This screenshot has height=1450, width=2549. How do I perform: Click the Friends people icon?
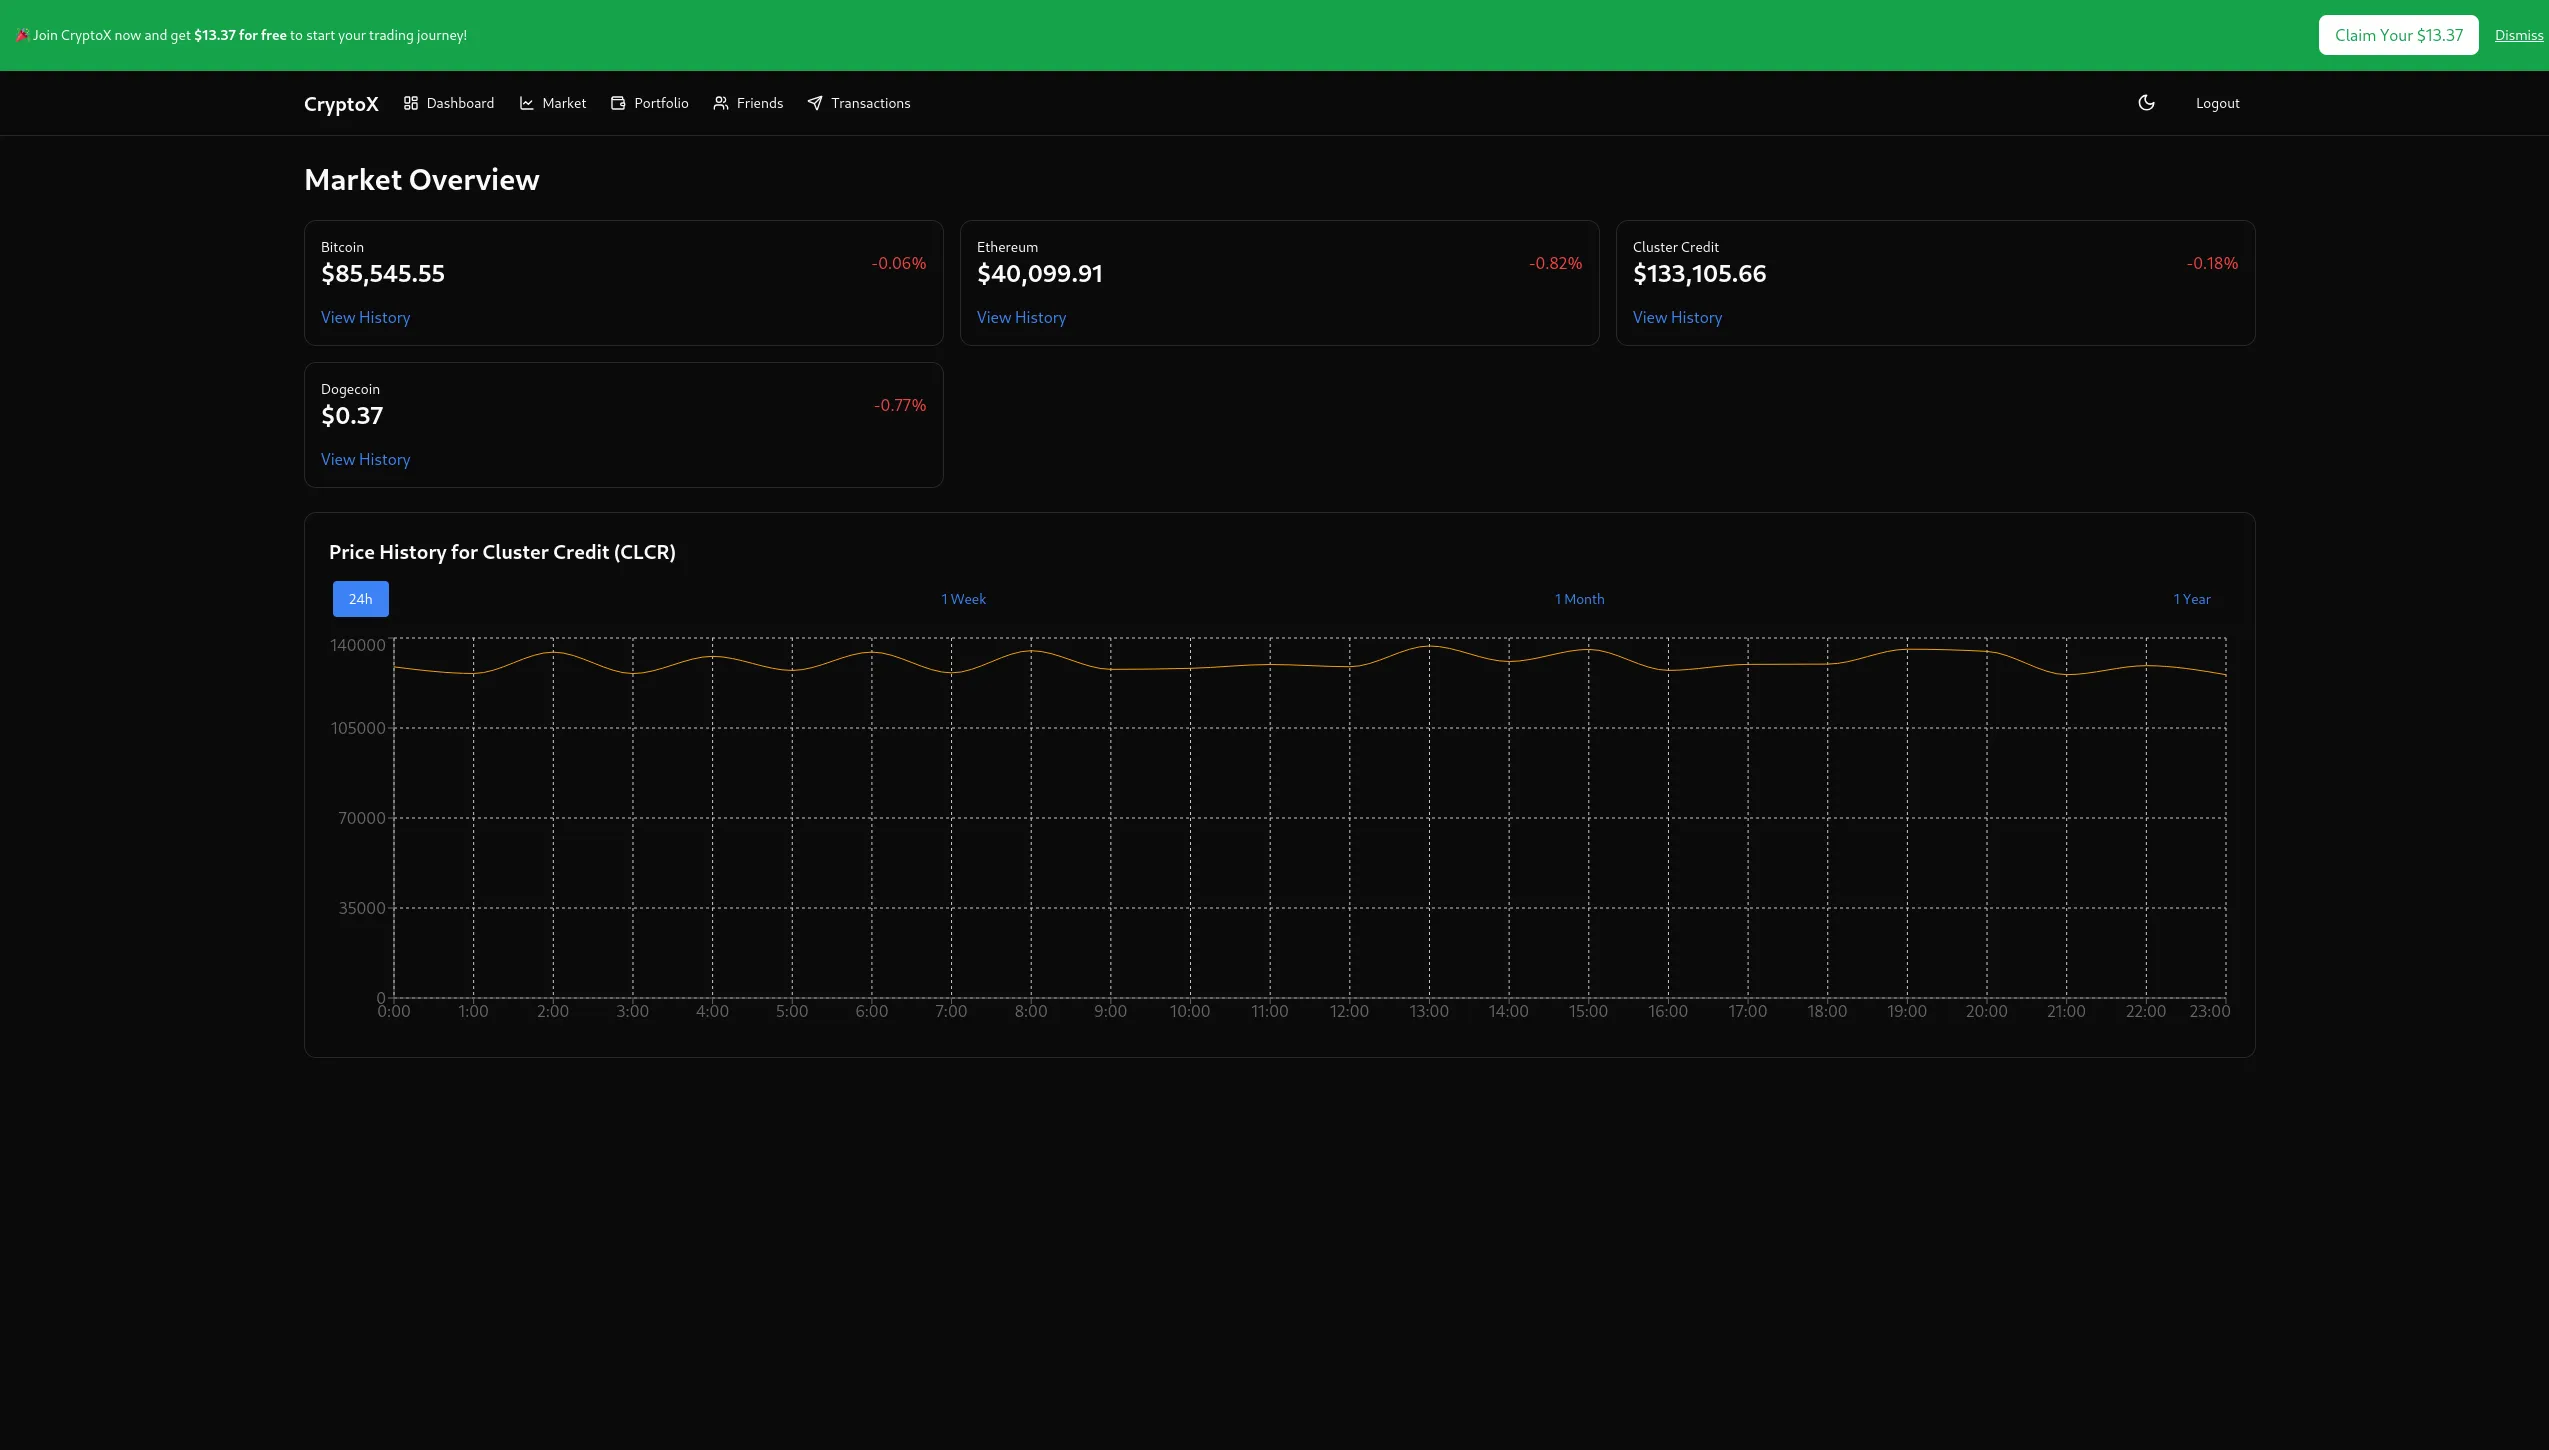[x=720, y=103]
